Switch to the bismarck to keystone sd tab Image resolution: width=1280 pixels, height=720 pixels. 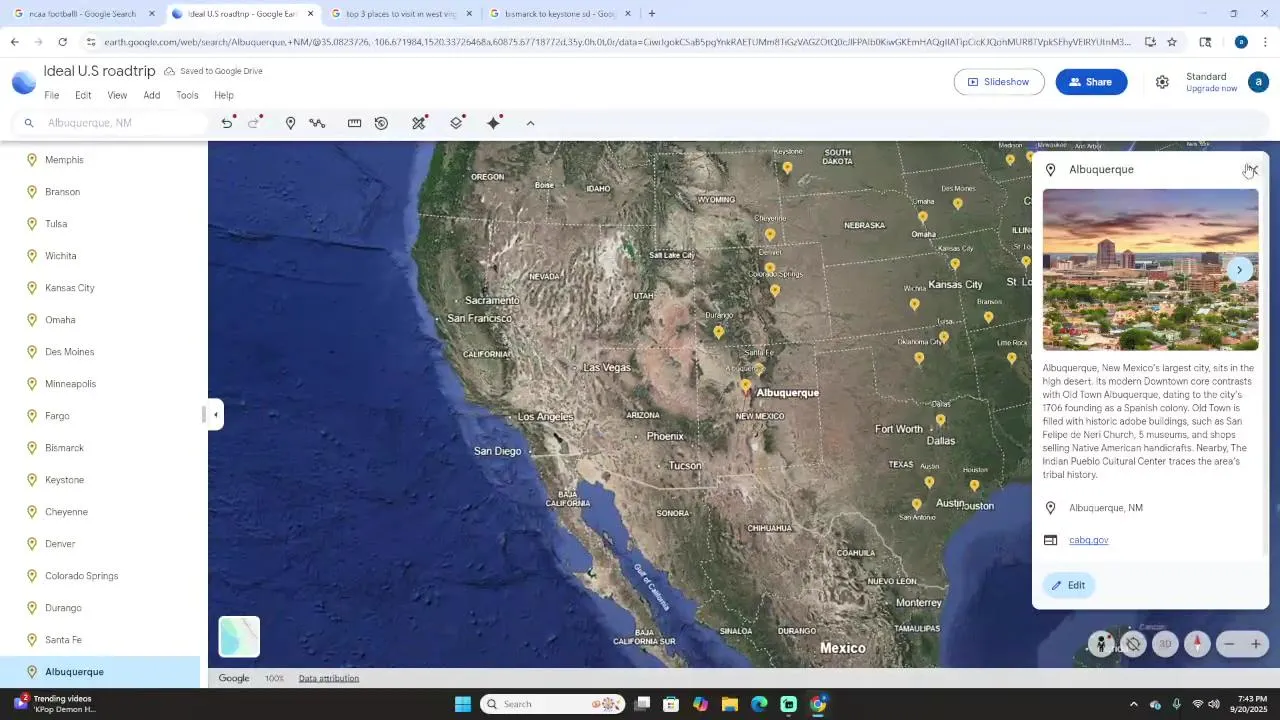[x=560, y=14]
